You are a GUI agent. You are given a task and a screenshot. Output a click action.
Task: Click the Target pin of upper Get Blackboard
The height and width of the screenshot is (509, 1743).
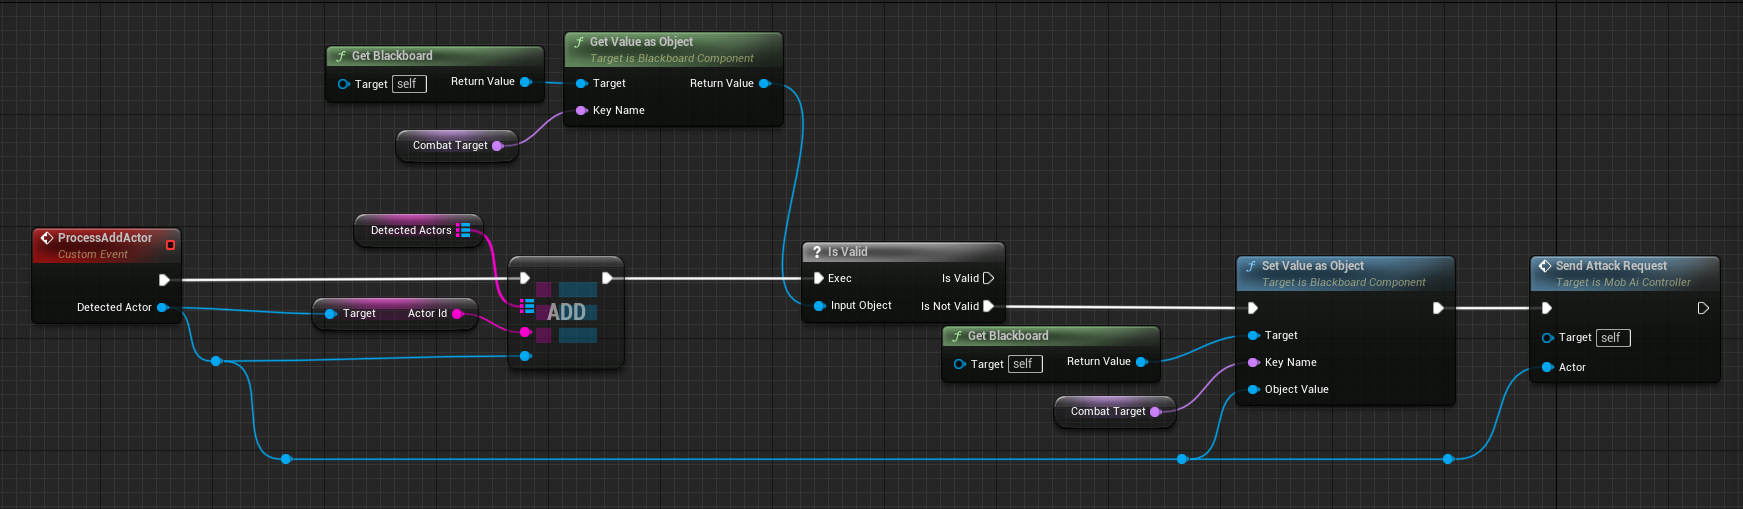343,84
